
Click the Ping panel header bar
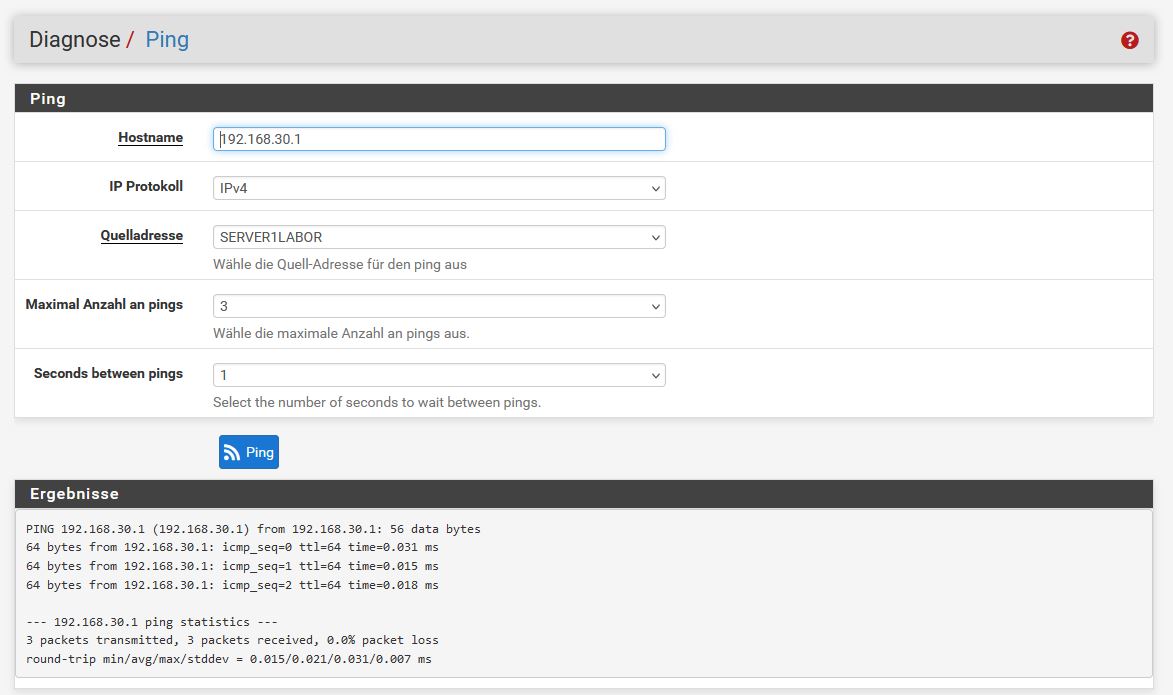coord(584,99)
